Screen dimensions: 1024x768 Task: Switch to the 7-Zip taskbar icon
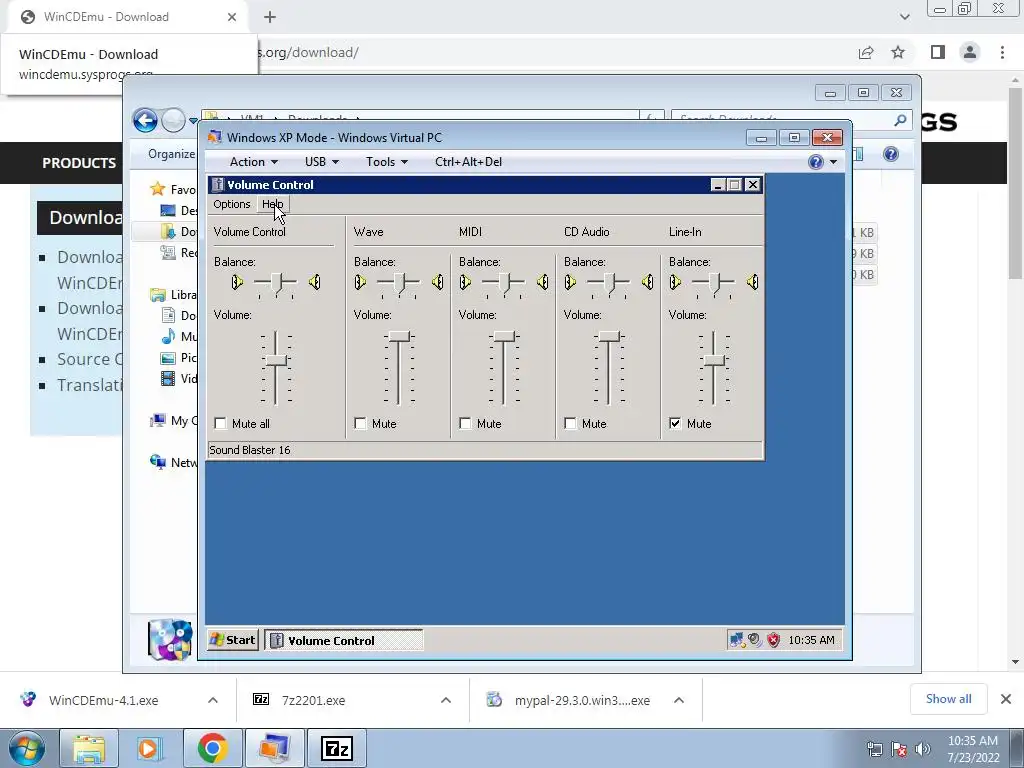pos(338,748)
